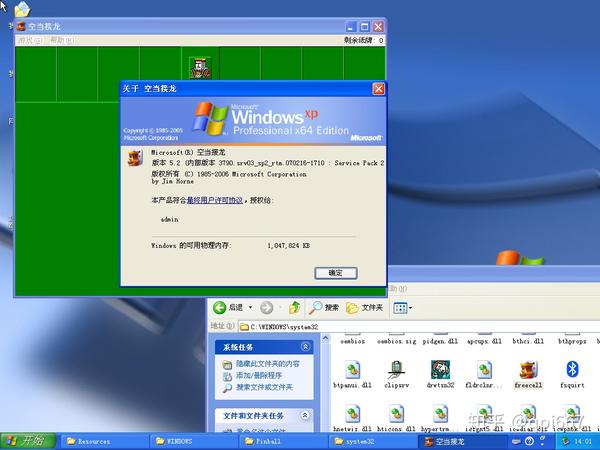Click the pidgen.dll file name
The height and width of the screenshot is (450, 600).
440,341
